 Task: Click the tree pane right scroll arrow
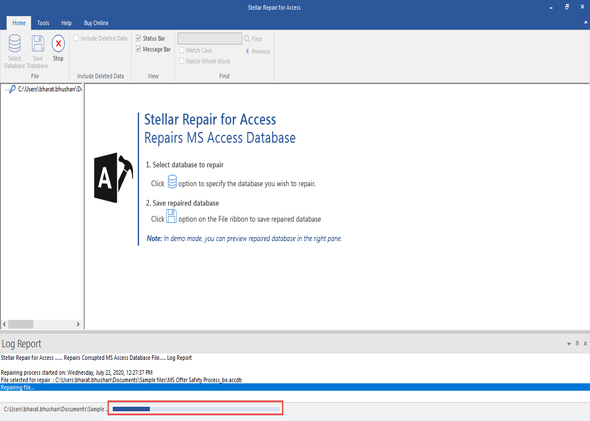pos(78,324)
